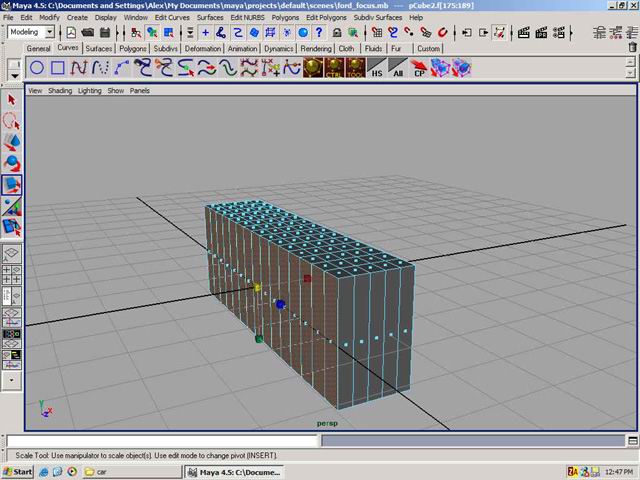Screen dimensions: 640x480
Task: Switch to four-view panel layout
Action: tap(11, 275)
